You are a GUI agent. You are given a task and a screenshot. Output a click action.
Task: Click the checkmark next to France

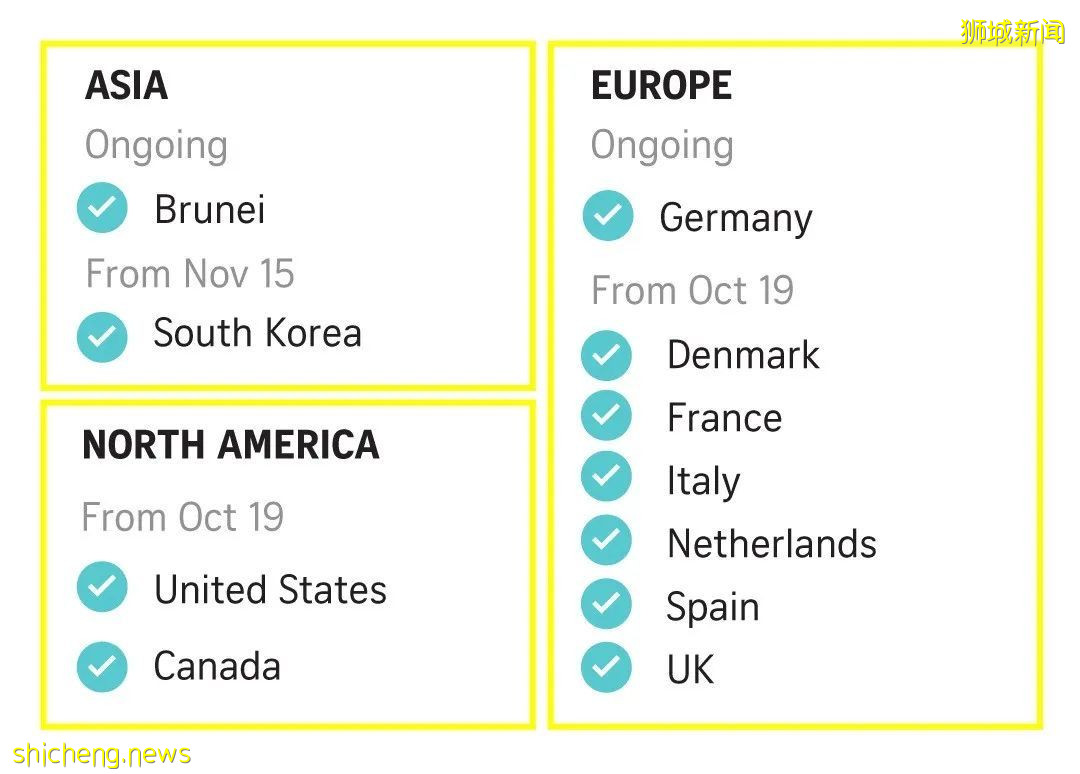tap(606, 416)
